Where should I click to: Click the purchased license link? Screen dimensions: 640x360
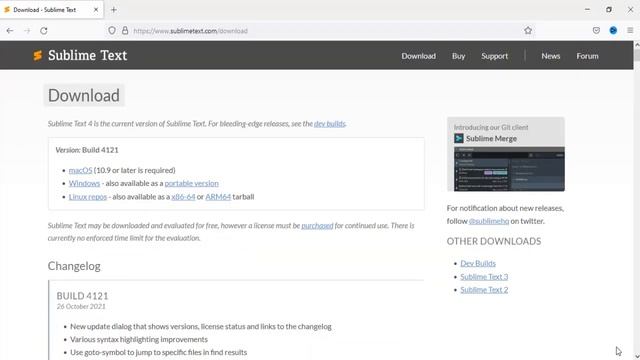(317, 226)
